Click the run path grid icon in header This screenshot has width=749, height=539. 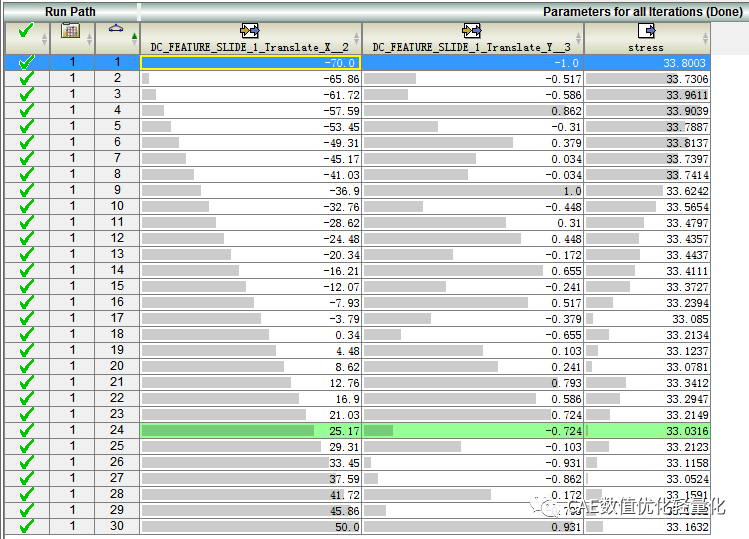(x=70, y=31)
